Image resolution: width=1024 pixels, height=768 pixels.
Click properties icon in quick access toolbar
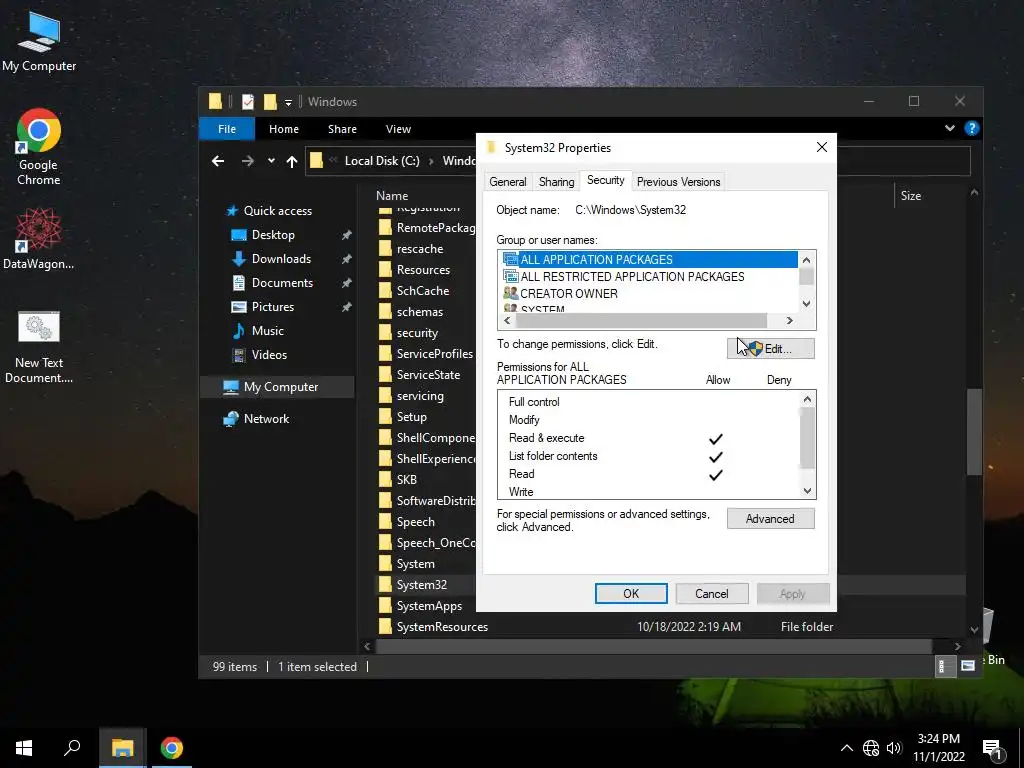pos(248,102)
